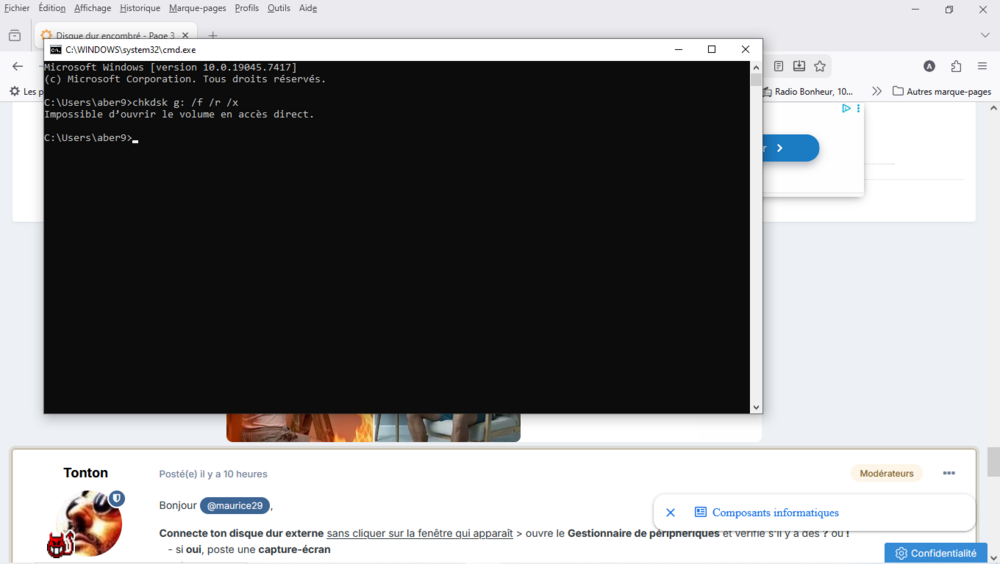Show more bookmarks with the double chevron
This screenshot has height=564, width=1000.
point(877,91)
